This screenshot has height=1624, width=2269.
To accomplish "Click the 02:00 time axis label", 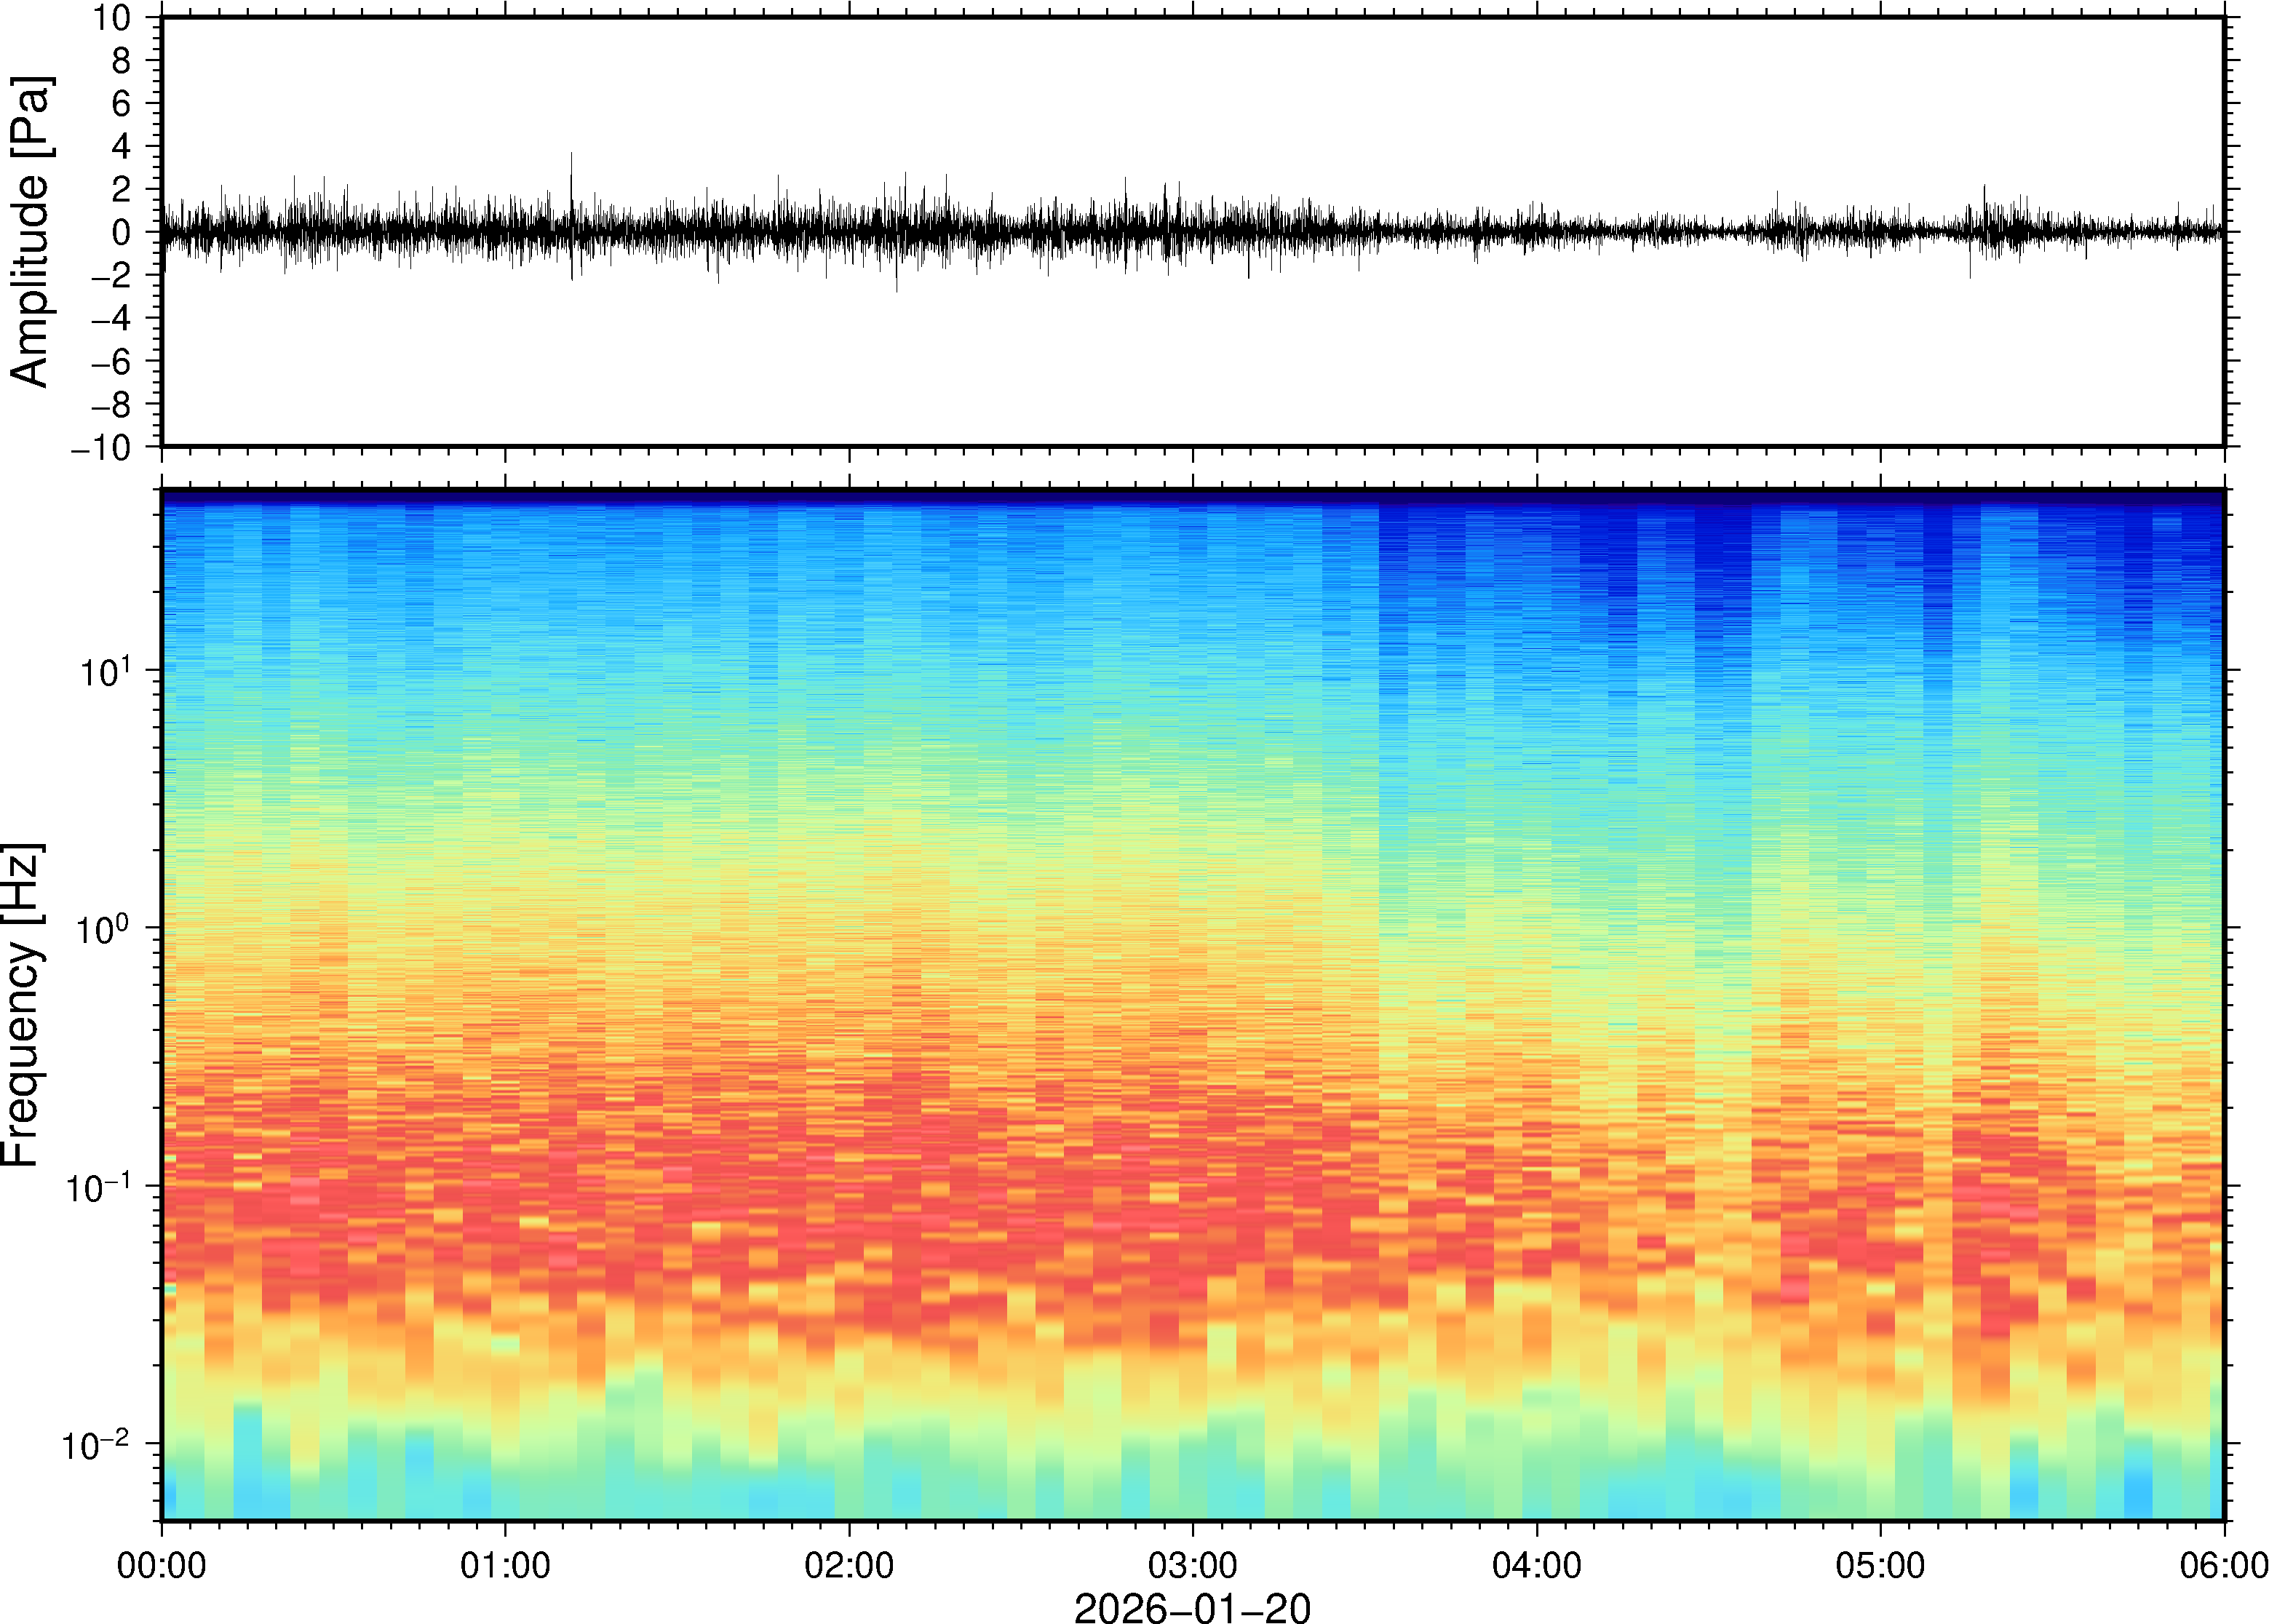I will (x=849, y=1565).
